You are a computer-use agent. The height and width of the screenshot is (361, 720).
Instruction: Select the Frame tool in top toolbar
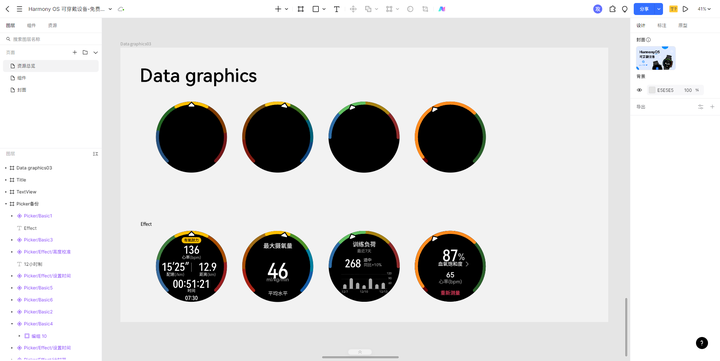coord(301,9)
